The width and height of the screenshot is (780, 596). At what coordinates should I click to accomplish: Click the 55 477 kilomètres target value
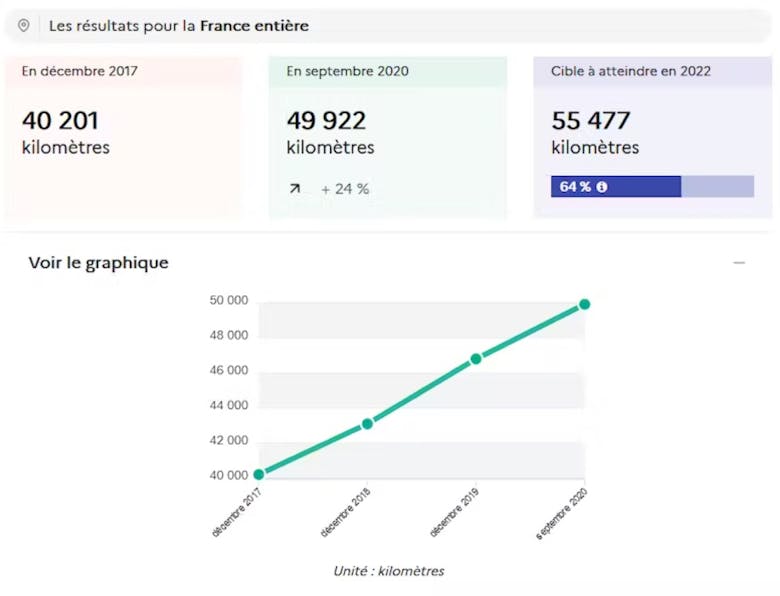pyautogui.click(x=591, y=121)
